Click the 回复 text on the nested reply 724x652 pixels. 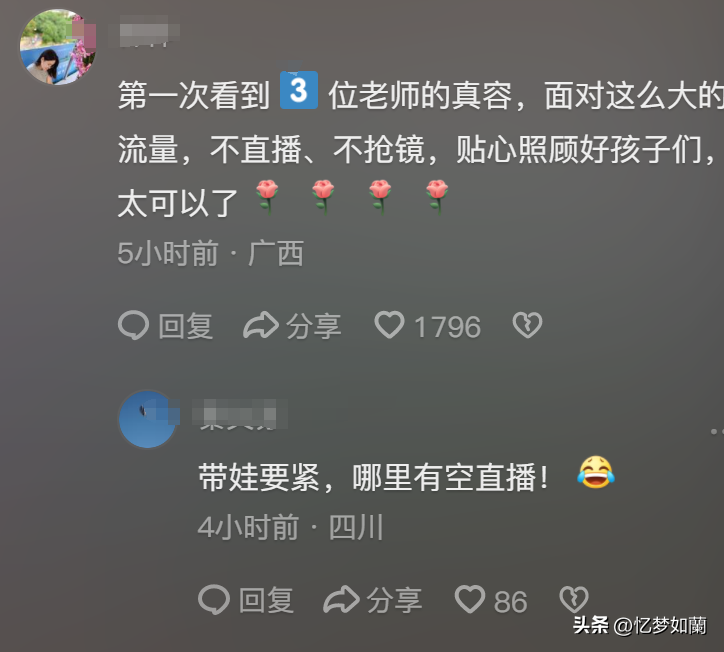pyautogui.click(x=266, y=600)
